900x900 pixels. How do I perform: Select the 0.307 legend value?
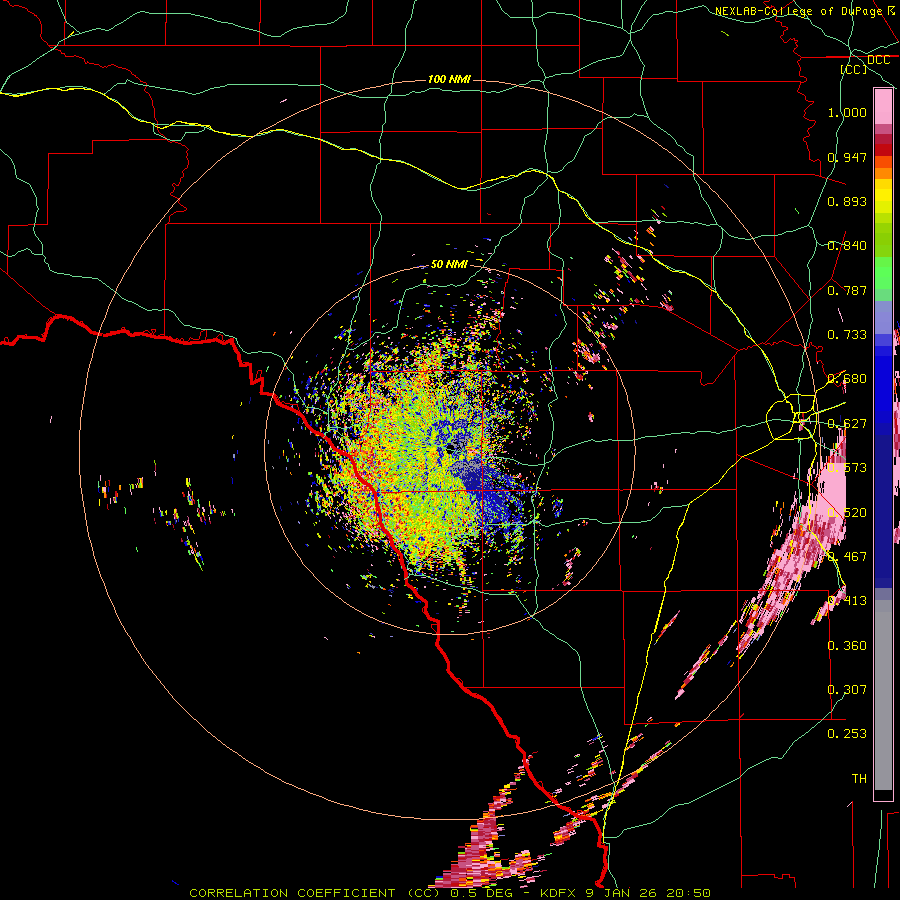(847, 690)
